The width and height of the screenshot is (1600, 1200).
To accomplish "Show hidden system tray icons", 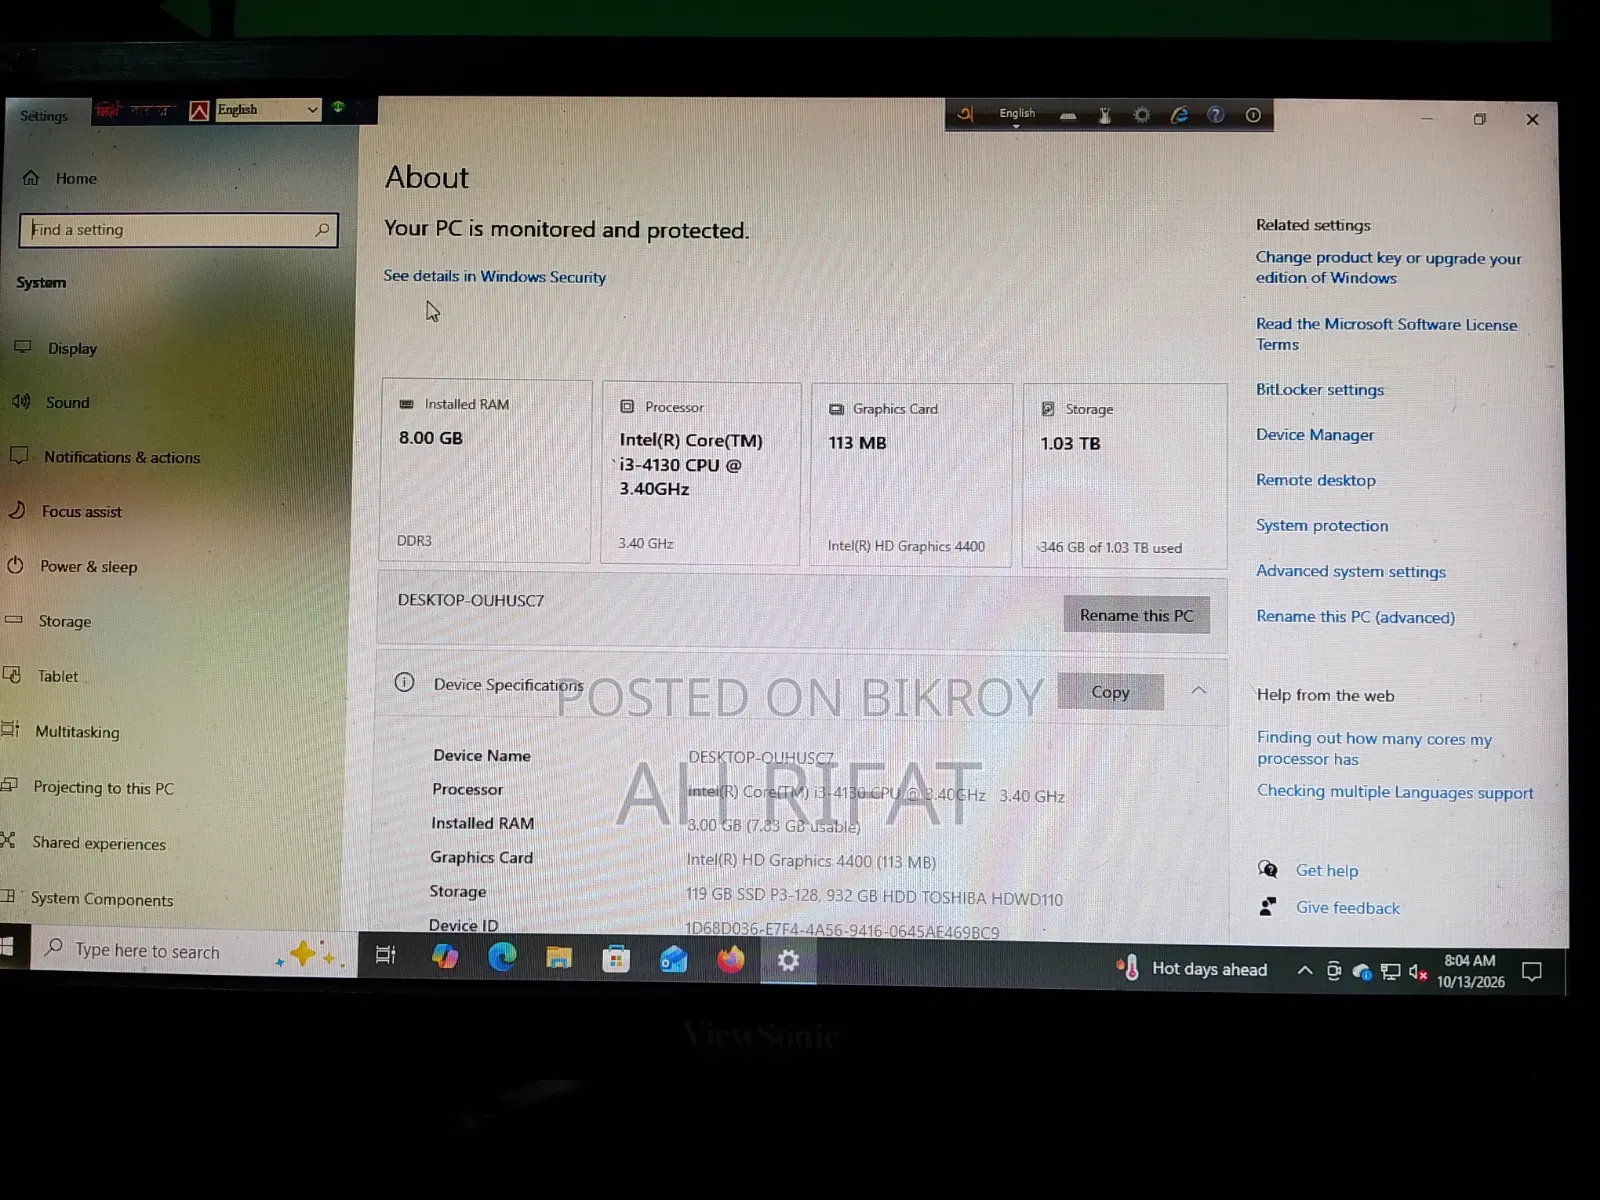I will click(1305, 970).
